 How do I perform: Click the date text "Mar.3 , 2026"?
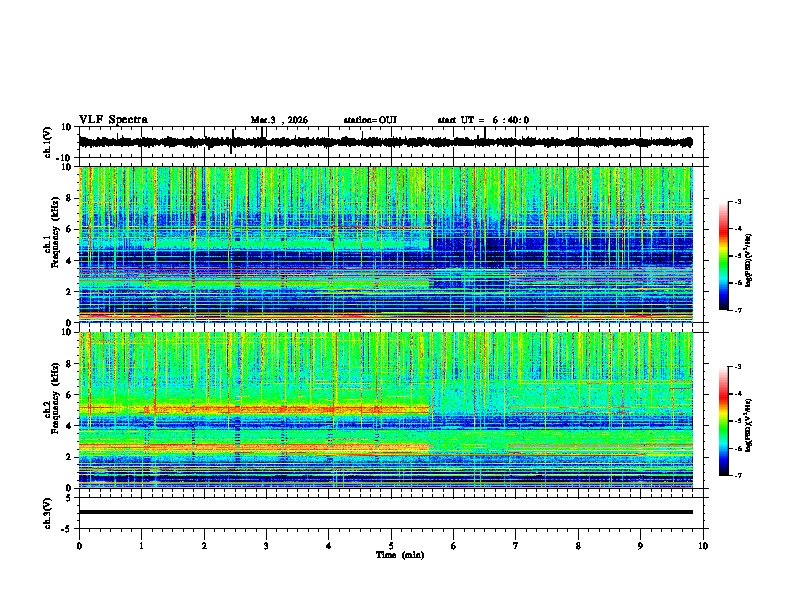[279, 120]
